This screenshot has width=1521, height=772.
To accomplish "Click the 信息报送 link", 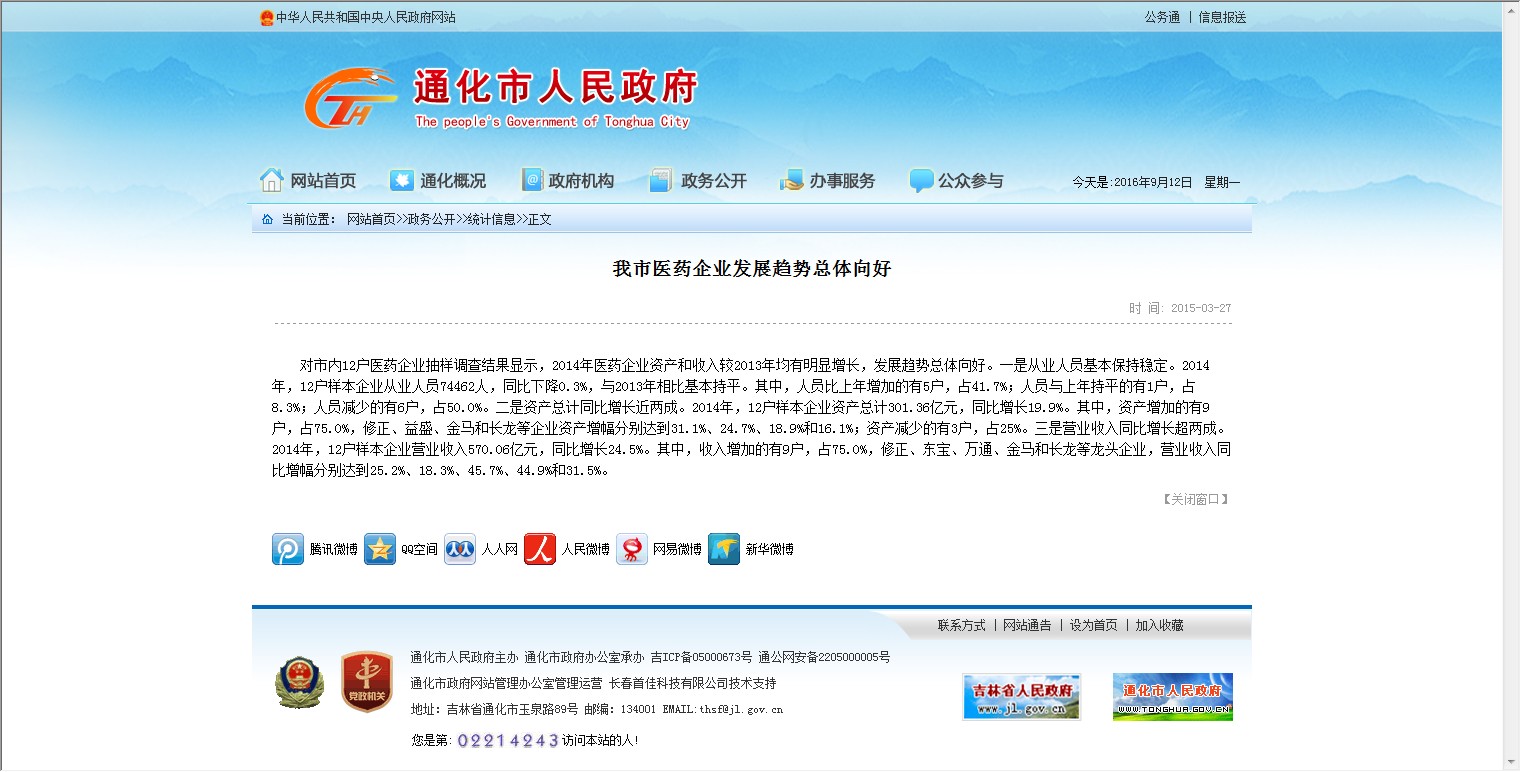I will 1222,17.
